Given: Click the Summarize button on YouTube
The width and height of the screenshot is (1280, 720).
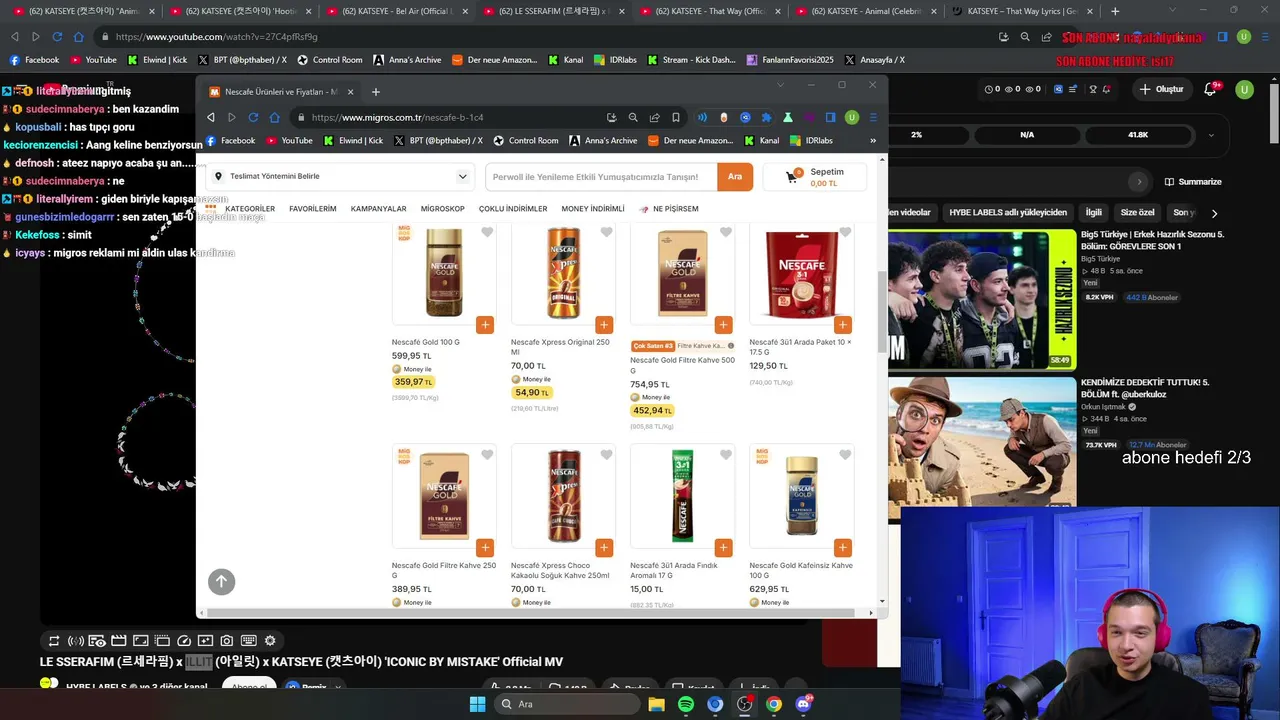Looking at the screenshot, I should click(x=1193, y=182).
